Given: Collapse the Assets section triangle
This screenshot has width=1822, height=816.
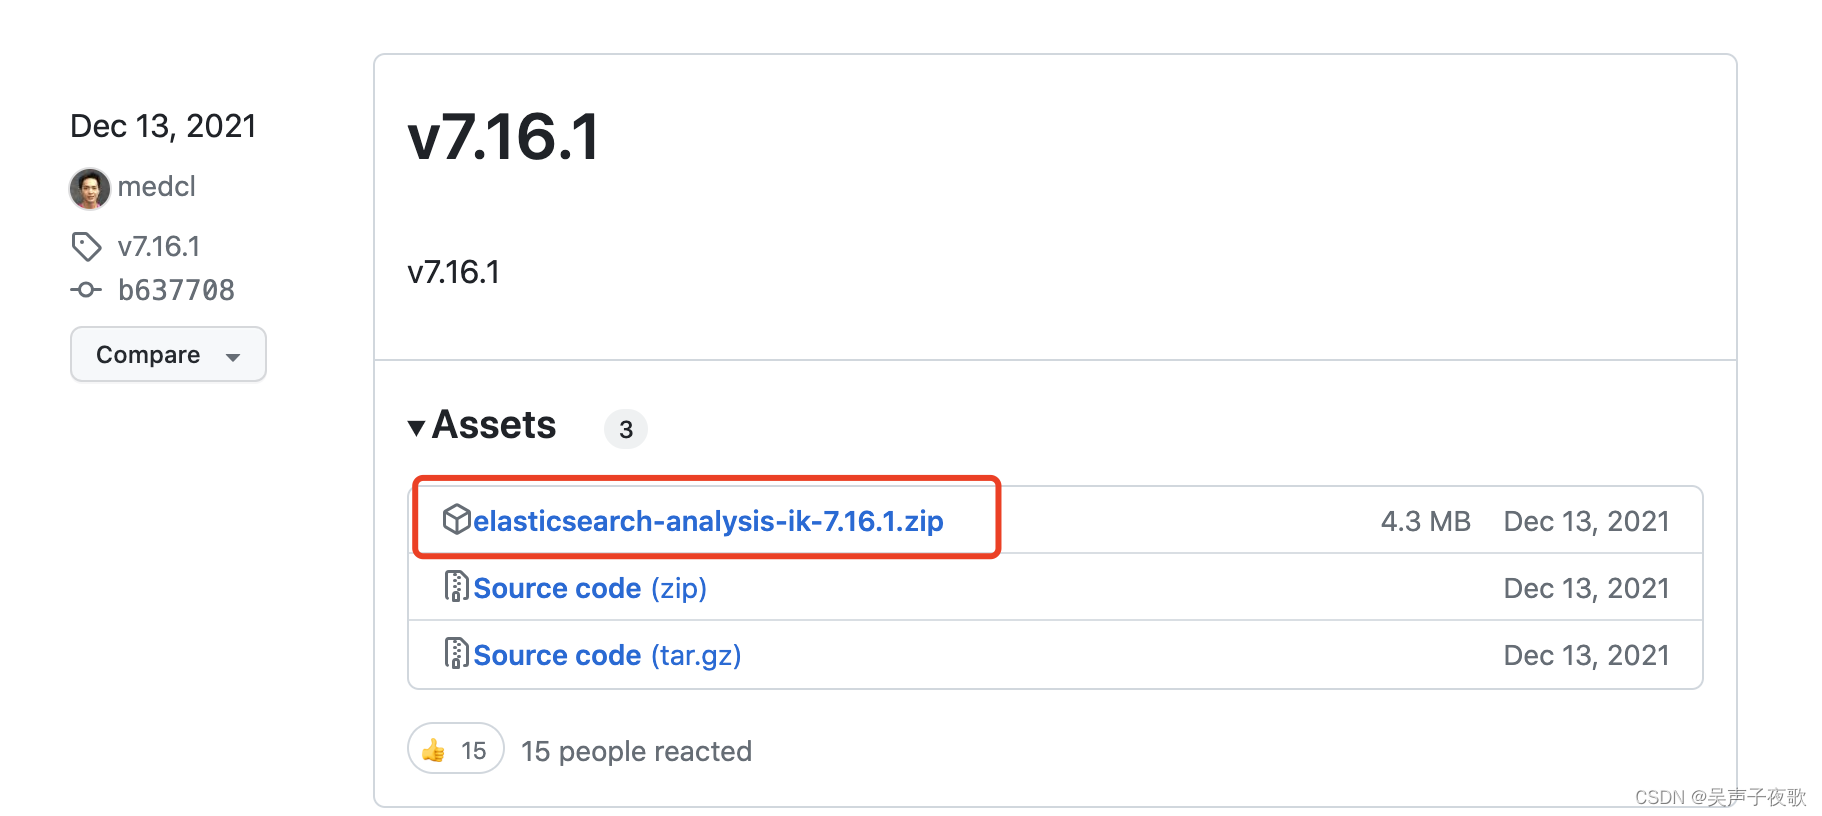Looking at the screenshot, I should coord(417,428).
